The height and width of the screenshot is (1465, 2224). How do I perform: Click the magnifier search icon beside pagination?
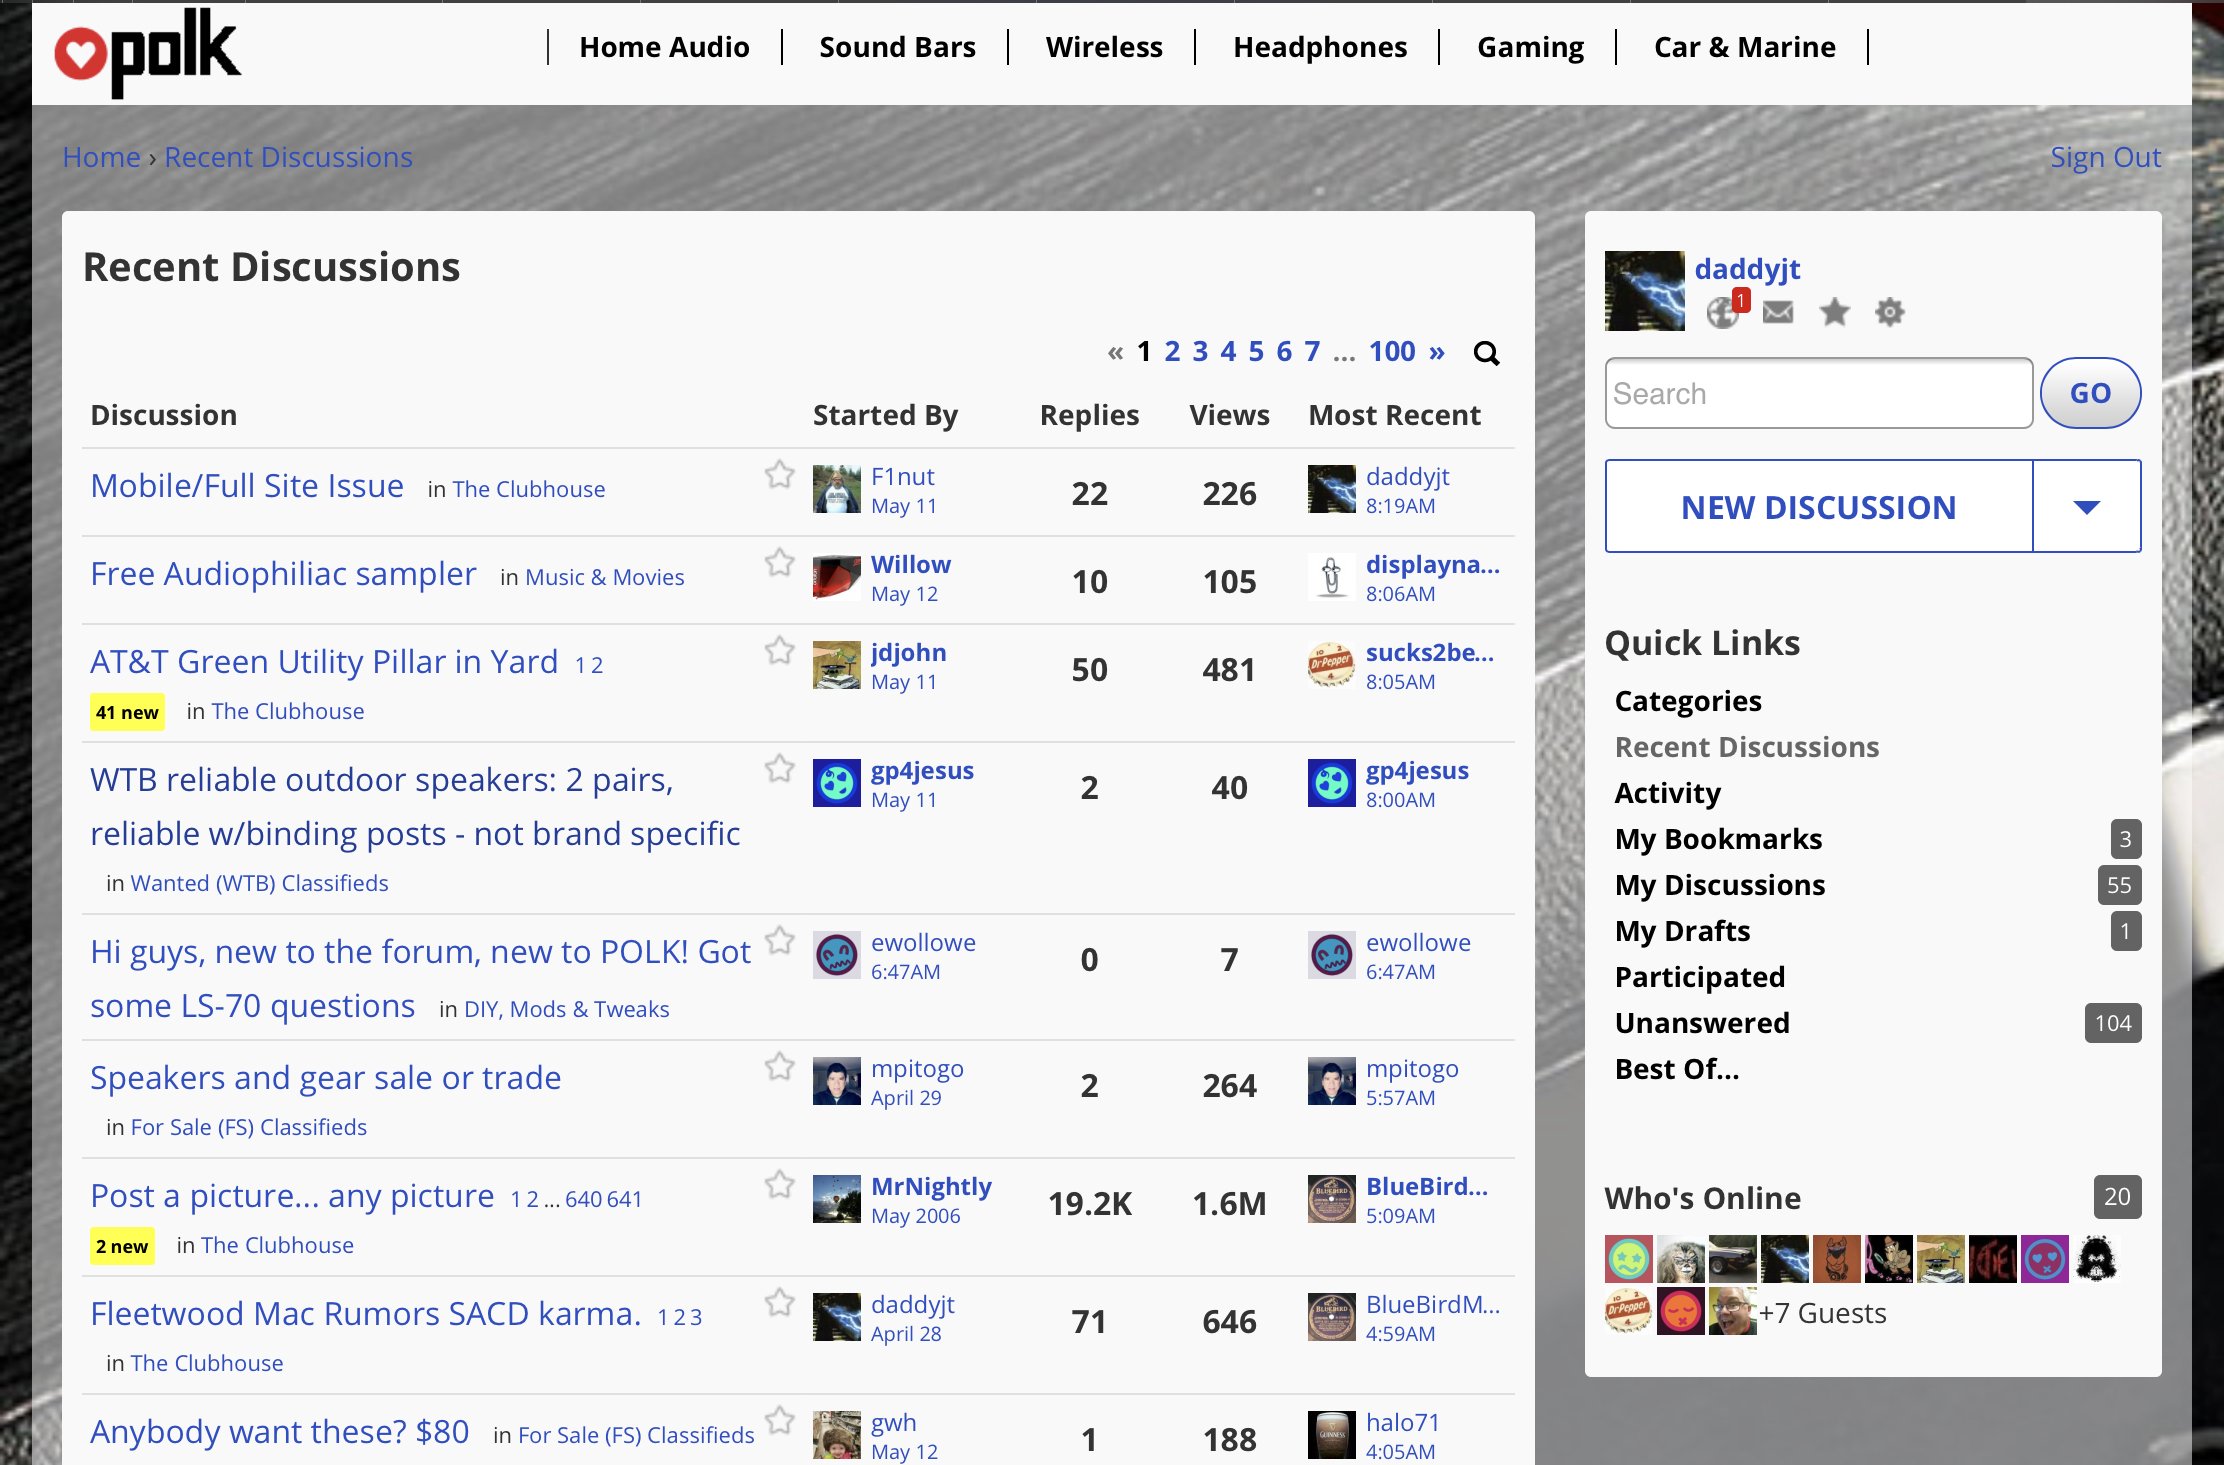pos(1486,353)
